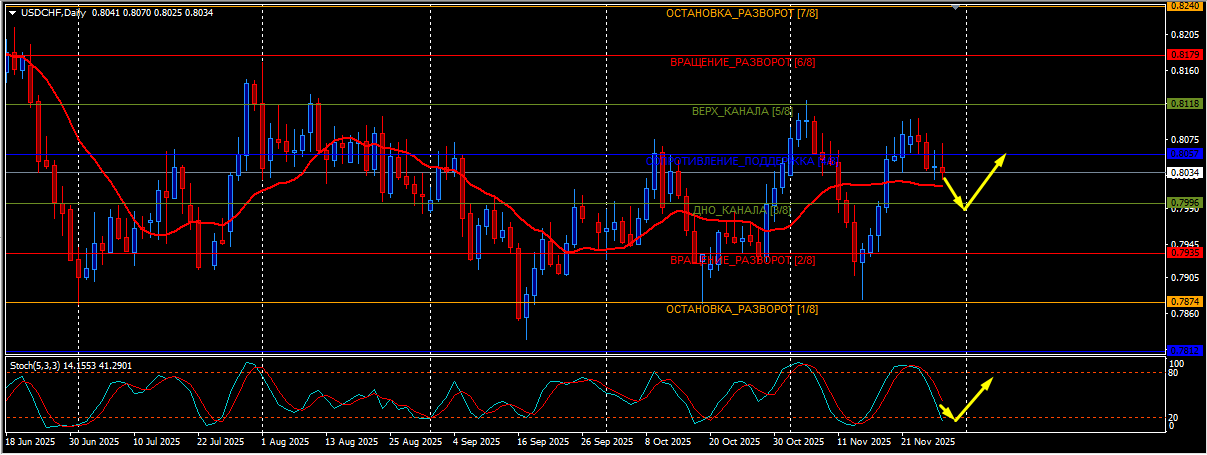
Task: Click the ОСТАНОВКА_РАЗВОРОТ [7/8] level label
Action: pos(742,13)
